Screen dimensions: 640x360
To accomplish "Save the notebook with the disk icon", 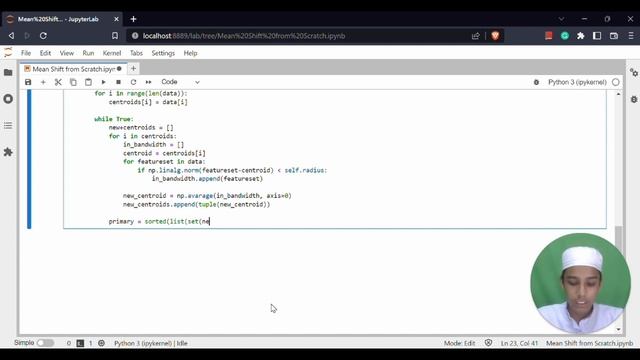I will coord(28,82).
